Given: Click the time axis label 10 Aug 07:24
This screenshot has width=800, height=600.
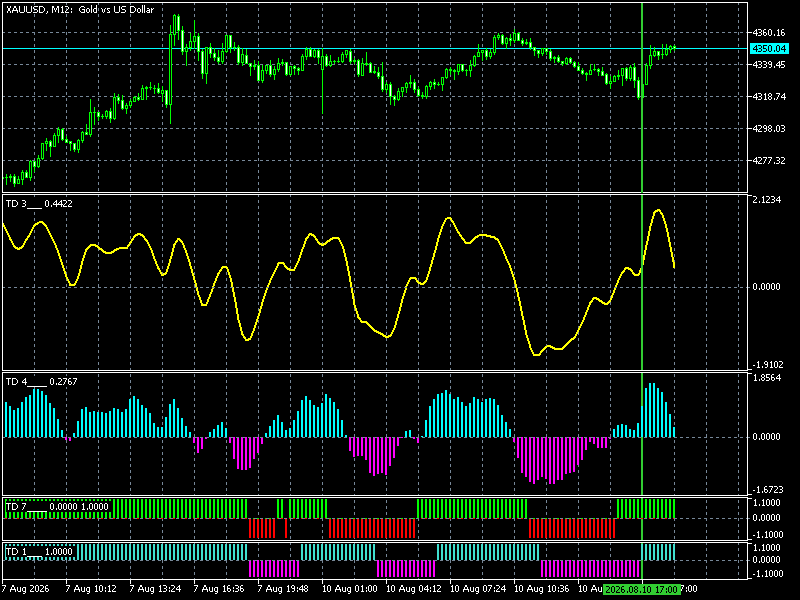Looking at the screenshot, I should click(x=478, y=589).
